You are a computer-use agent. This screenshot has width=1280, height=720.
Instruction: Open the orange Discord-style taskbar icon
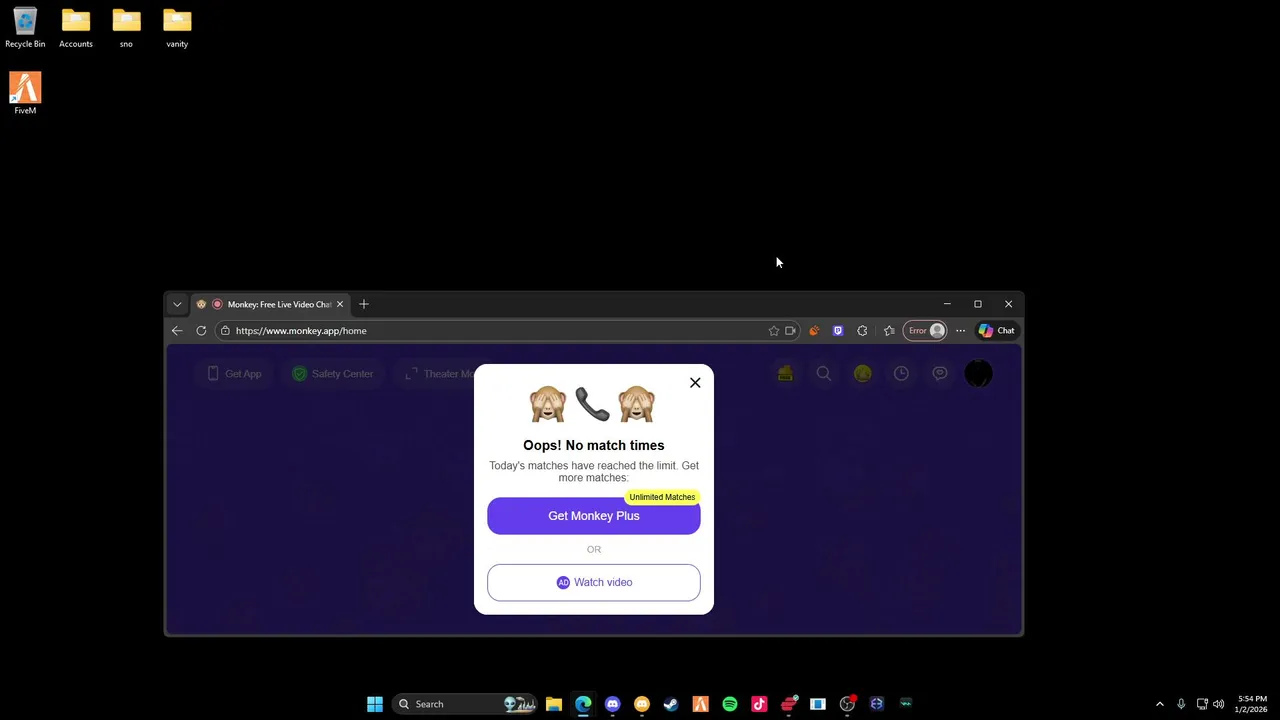point(642,704)
